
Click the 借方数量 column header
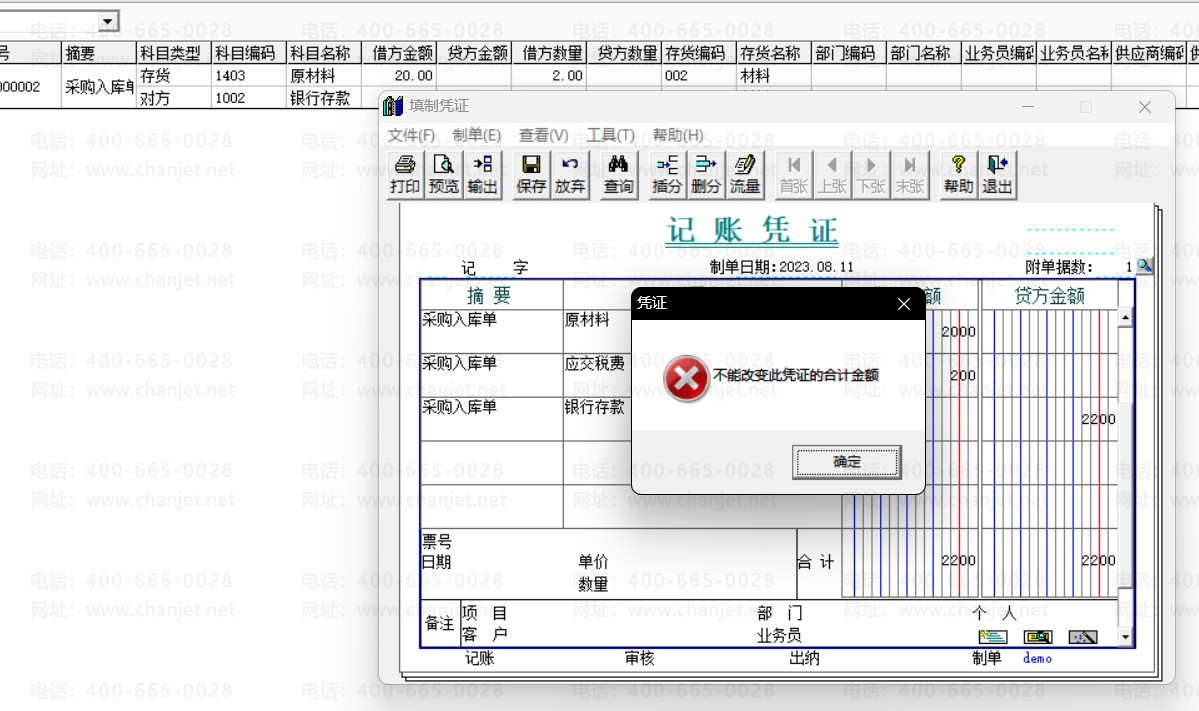[548, 53]
